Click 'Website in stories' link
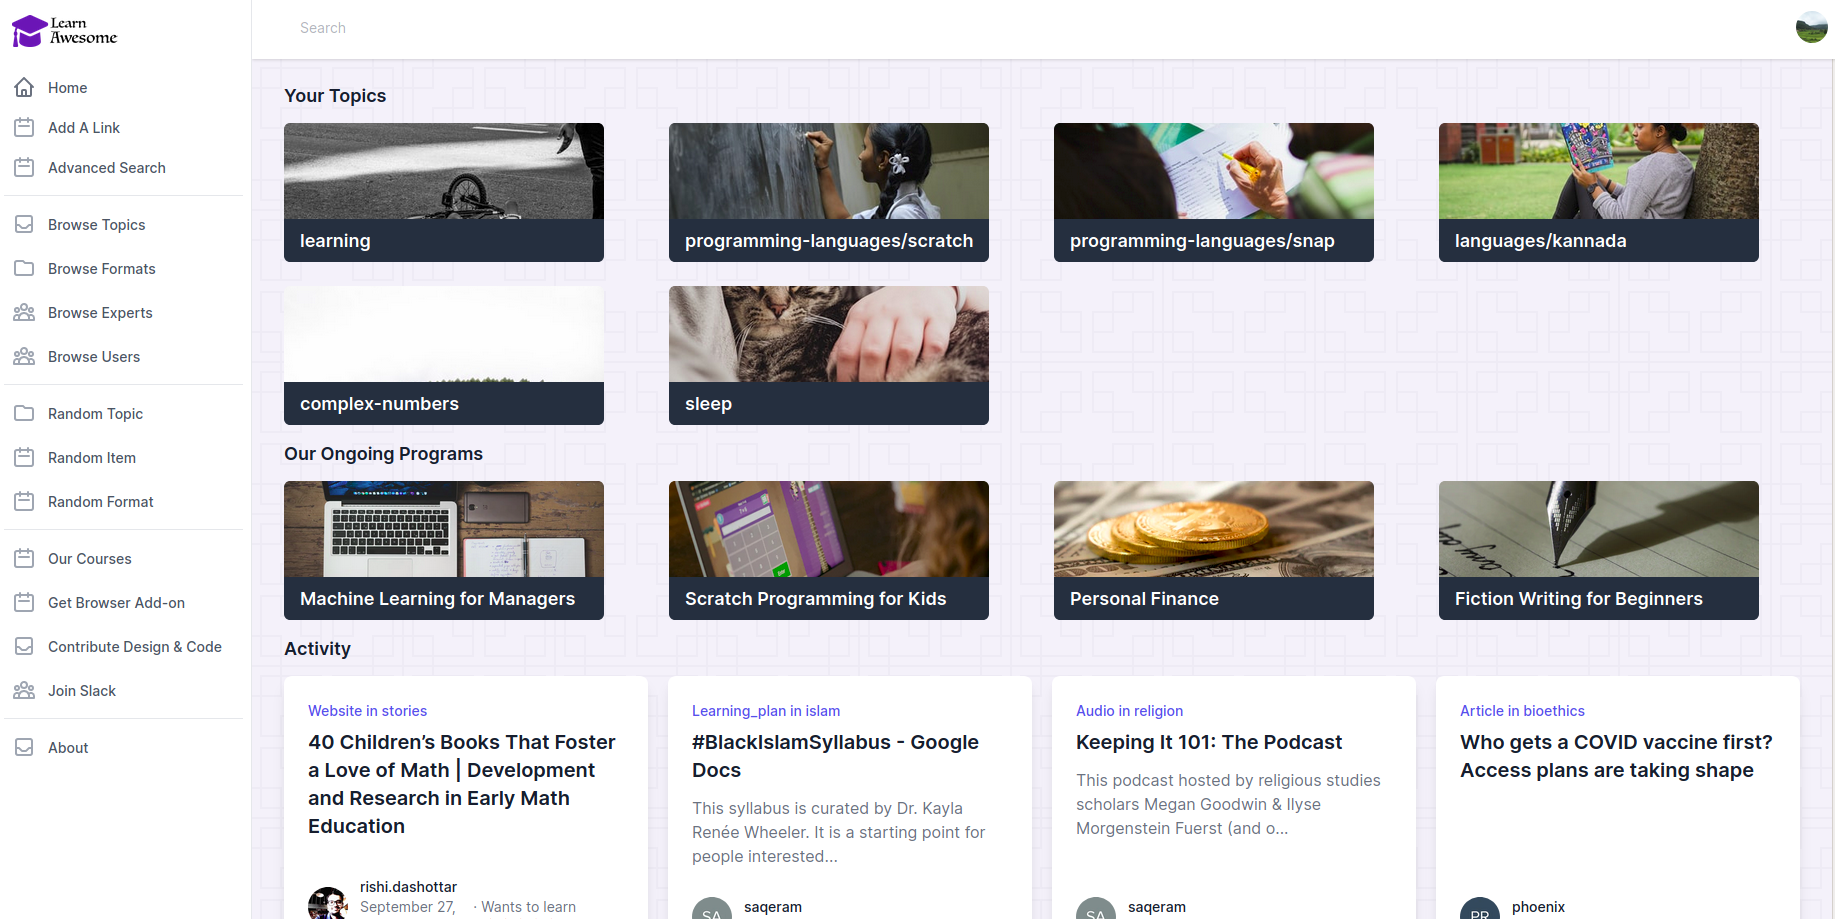This screenshot has width=1835, height=919. click(367, 711)
